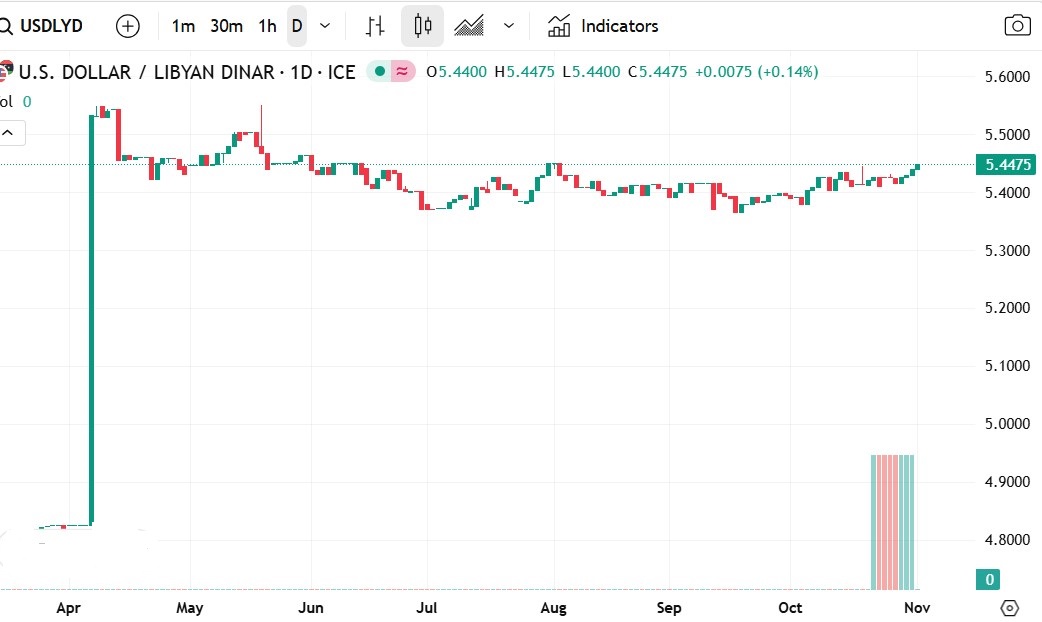This screenshot has width=1042, height=622.
Task: Toggle the green market status dot indicator
Action: click(378, 71)
